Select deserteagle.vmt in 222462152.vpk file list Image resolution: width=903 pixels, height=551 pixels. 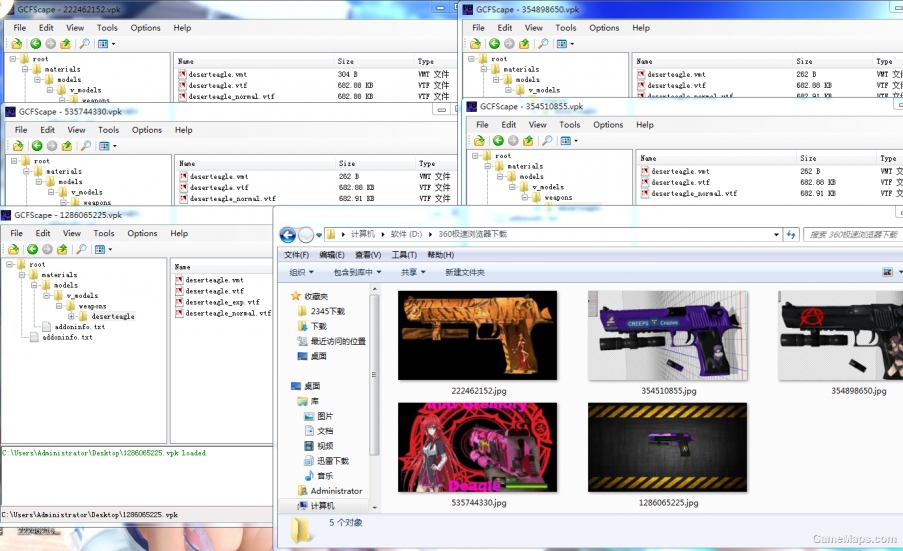(x=217, y=74)
